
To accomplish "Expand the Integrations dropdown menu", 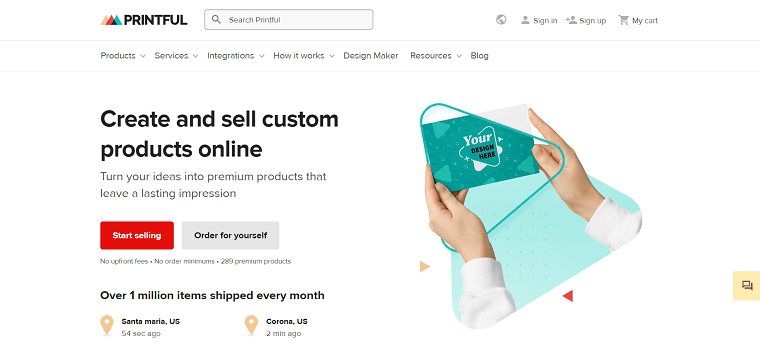I will coord(236,56).
